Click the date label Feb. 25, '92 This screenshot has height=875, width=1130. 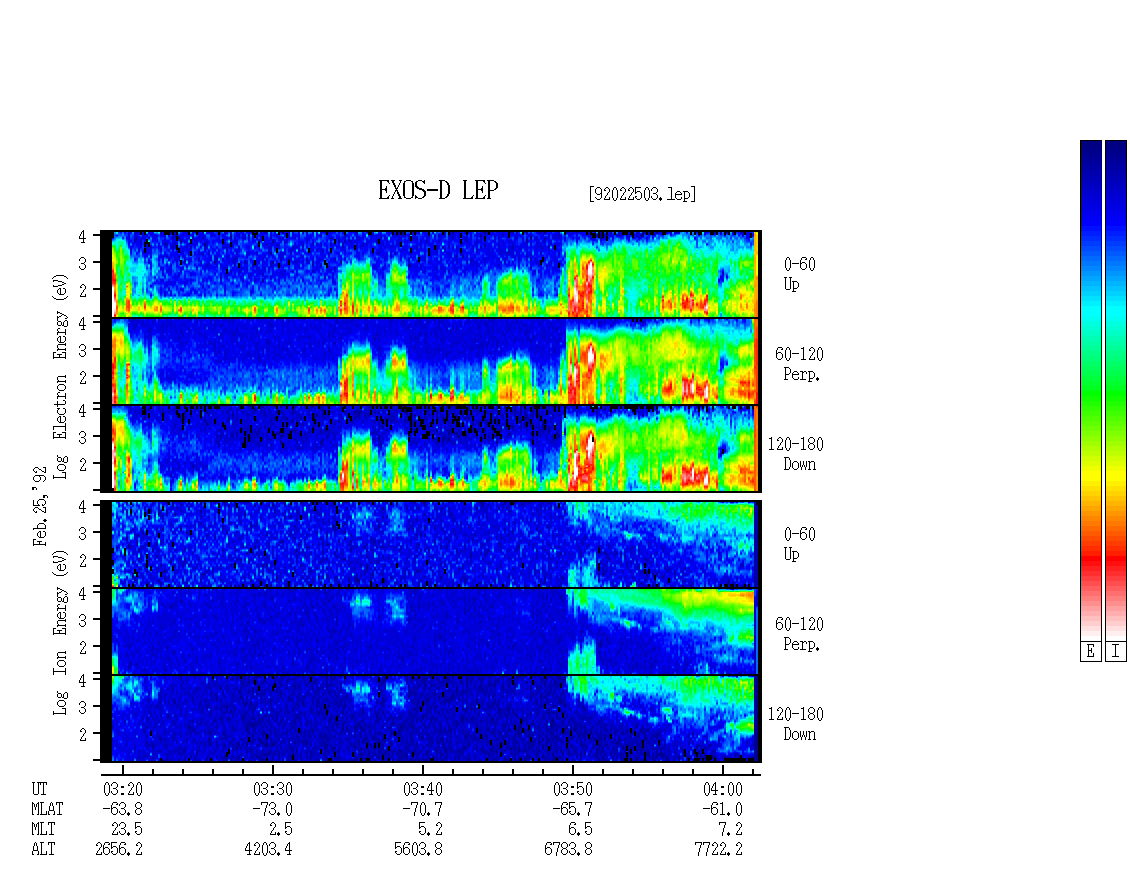coord(40,506)
